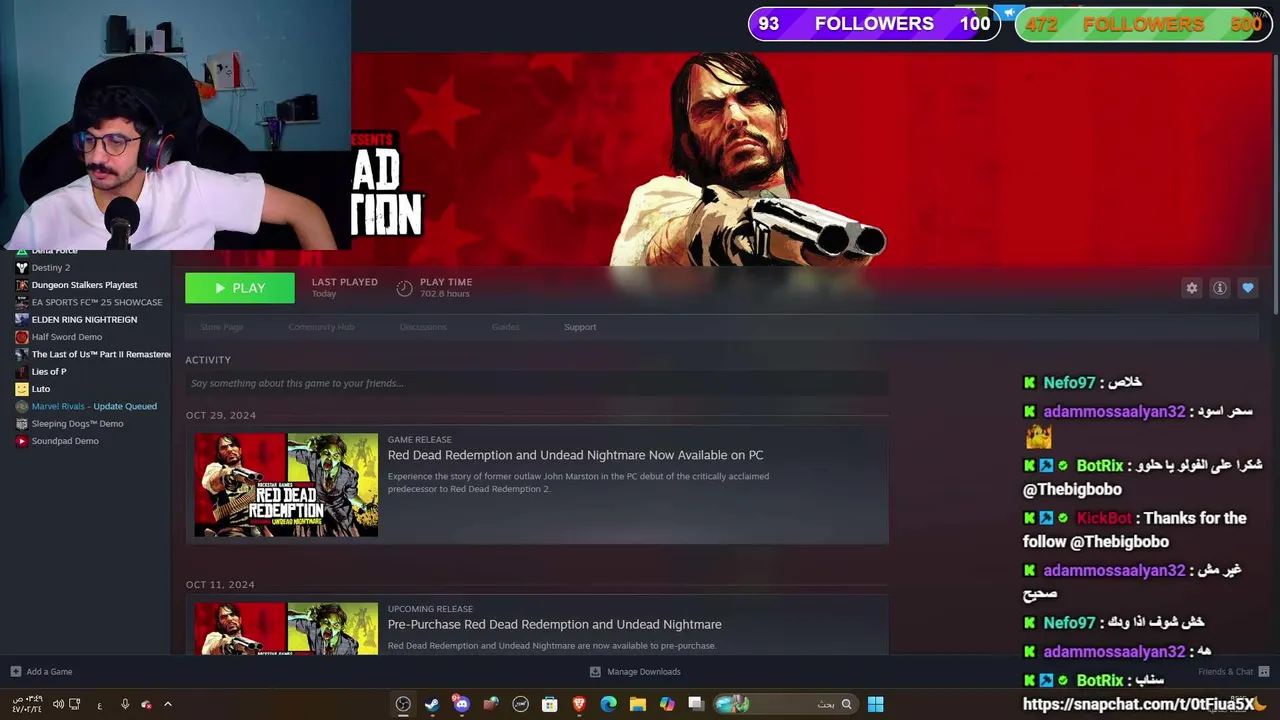Screen dimensions: 1280x720
Task: Open Oct 11 pre-purchase news thumbnail
Action: pyautogui.click(x=286, y=628)
